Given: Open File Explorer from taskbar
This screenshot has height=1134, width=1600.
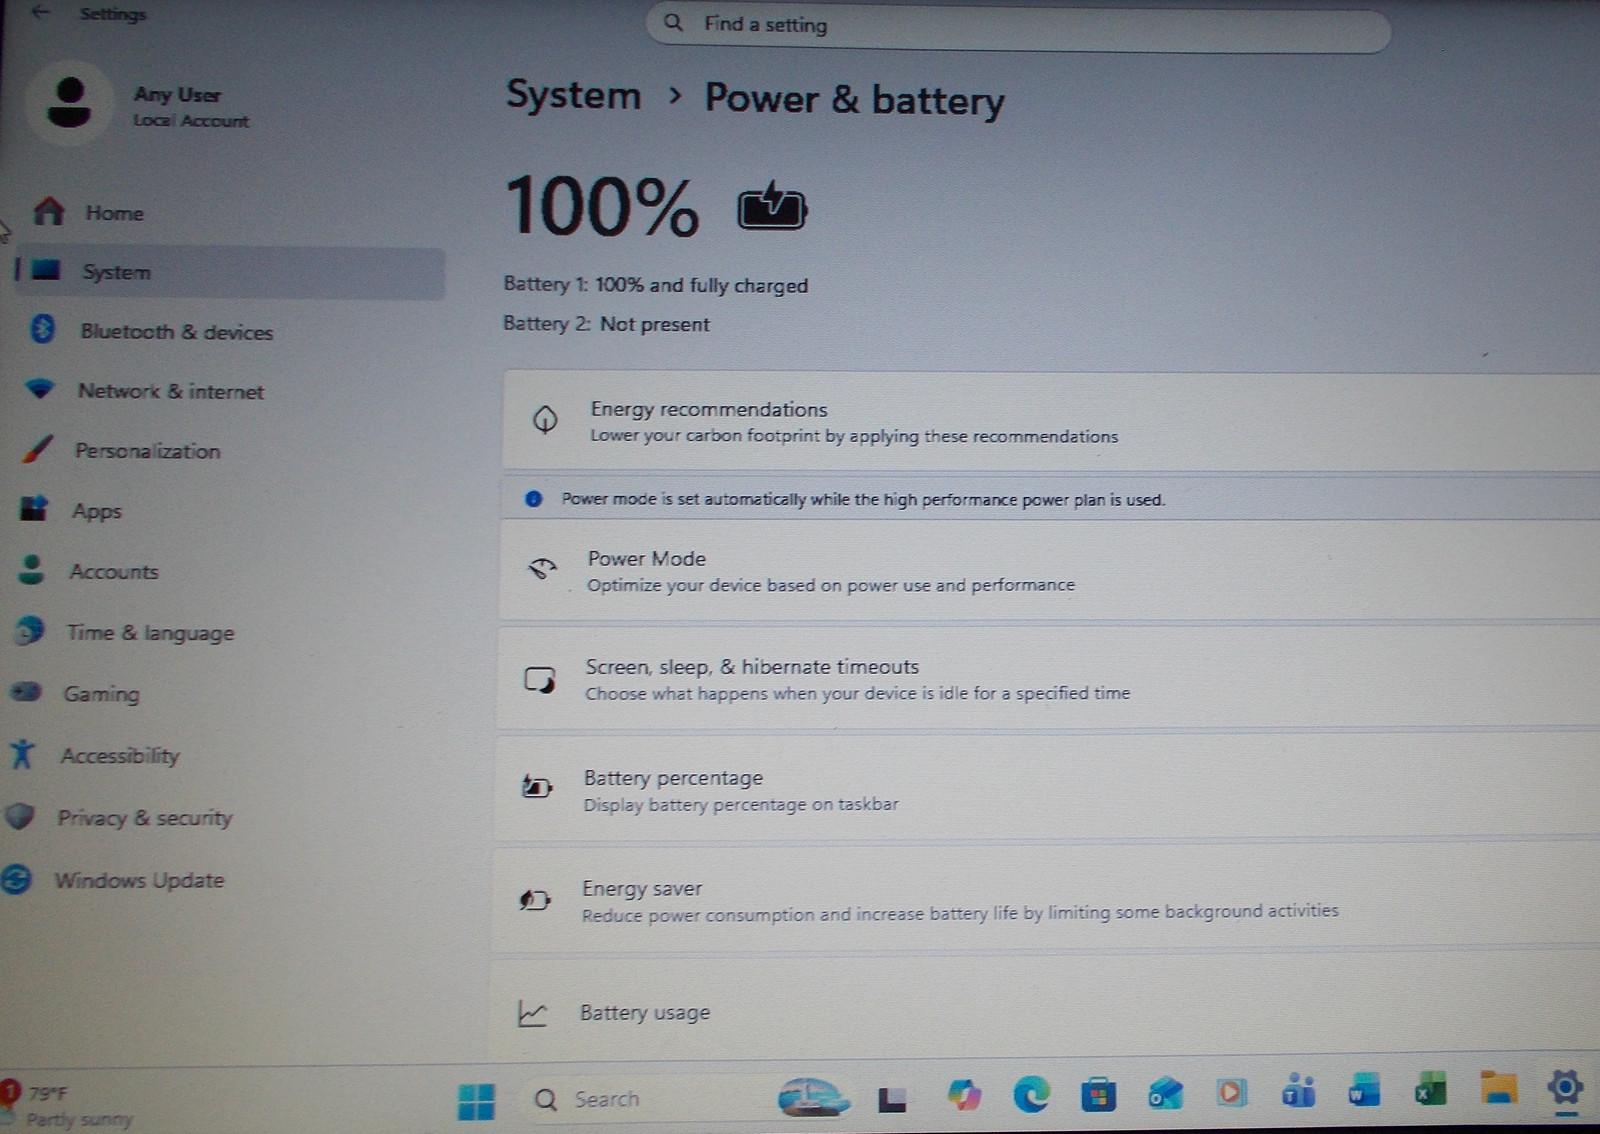Looking at the screenshot, I should [1498, 1087].
